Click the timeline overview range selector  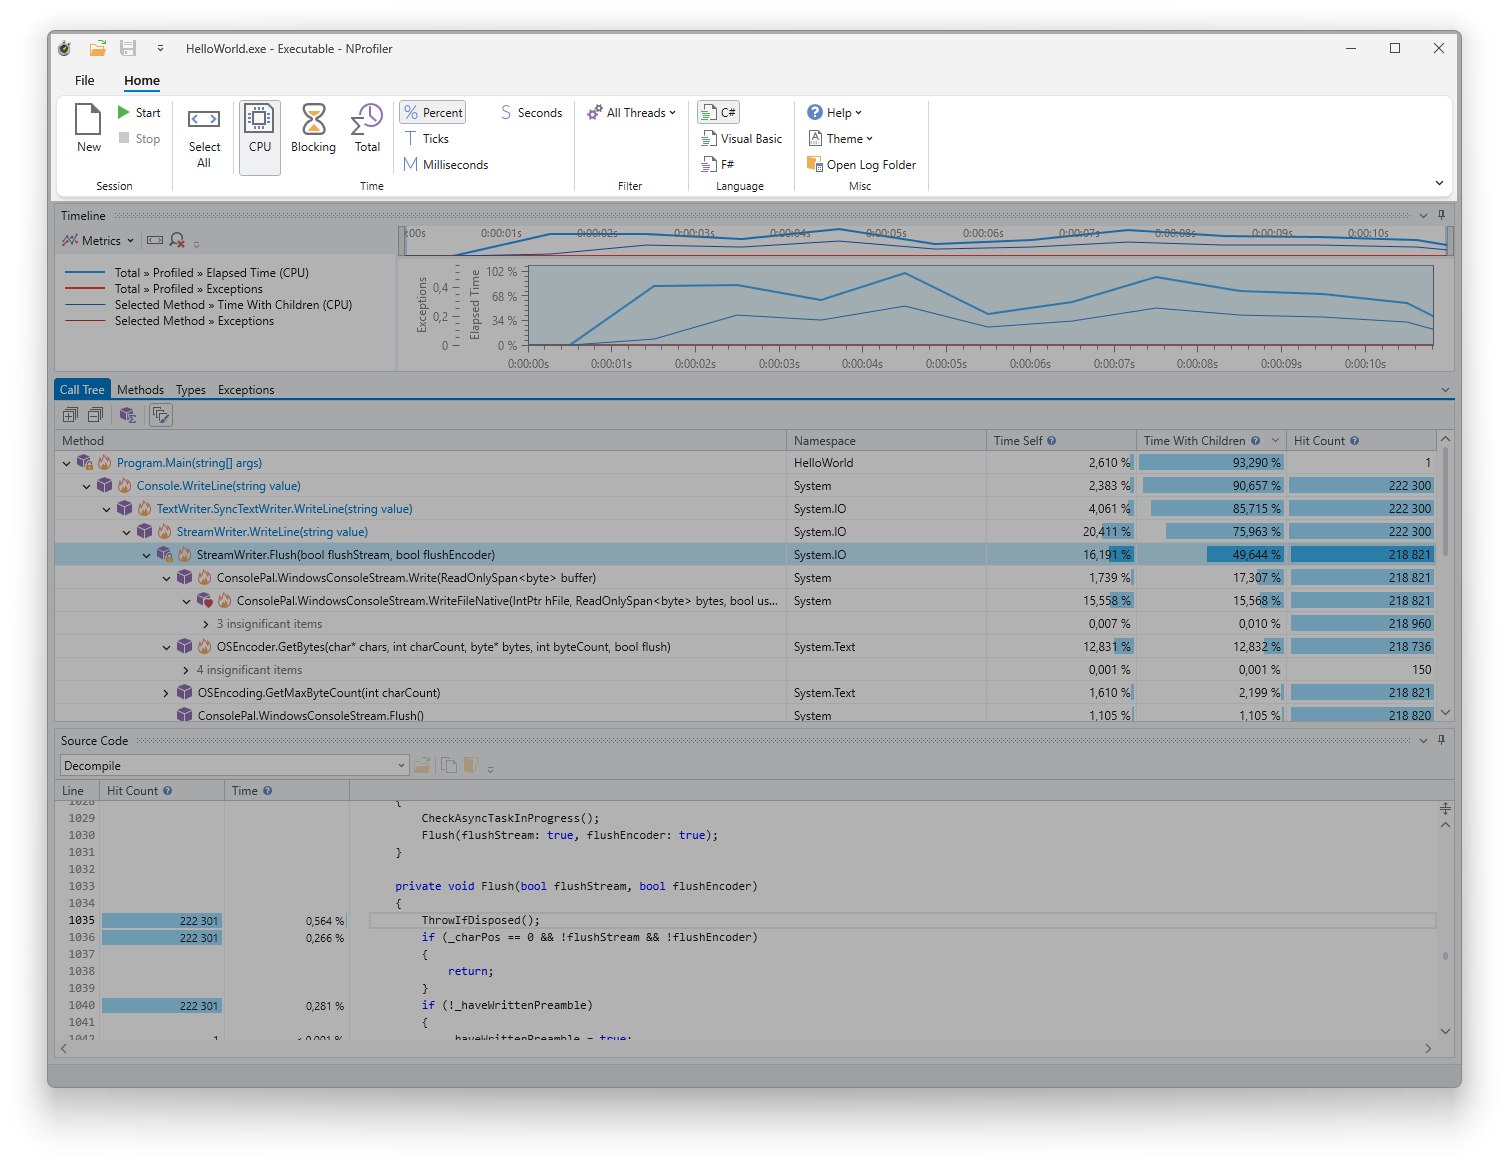click(925, 240)
